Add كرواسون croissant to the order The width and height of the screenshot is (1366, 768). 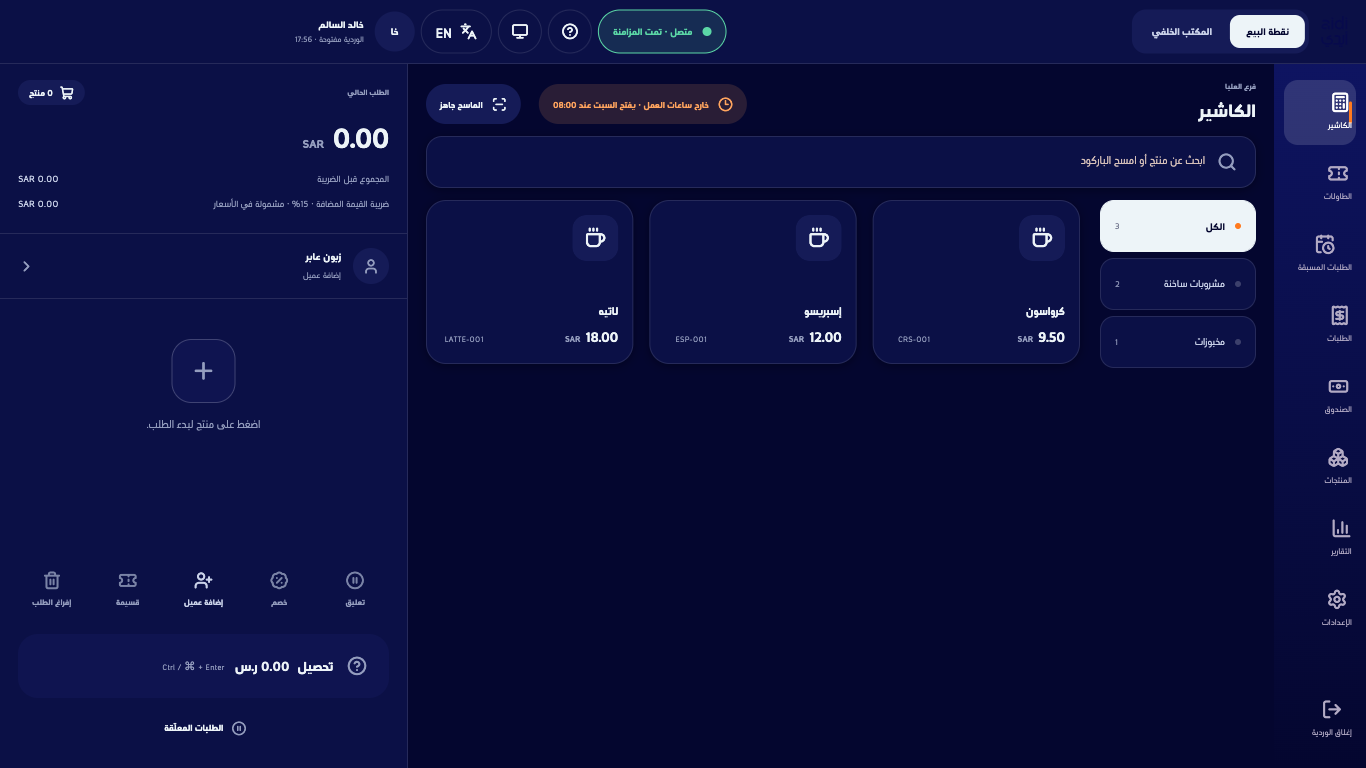pyautogui.click(x=976, y=282)
